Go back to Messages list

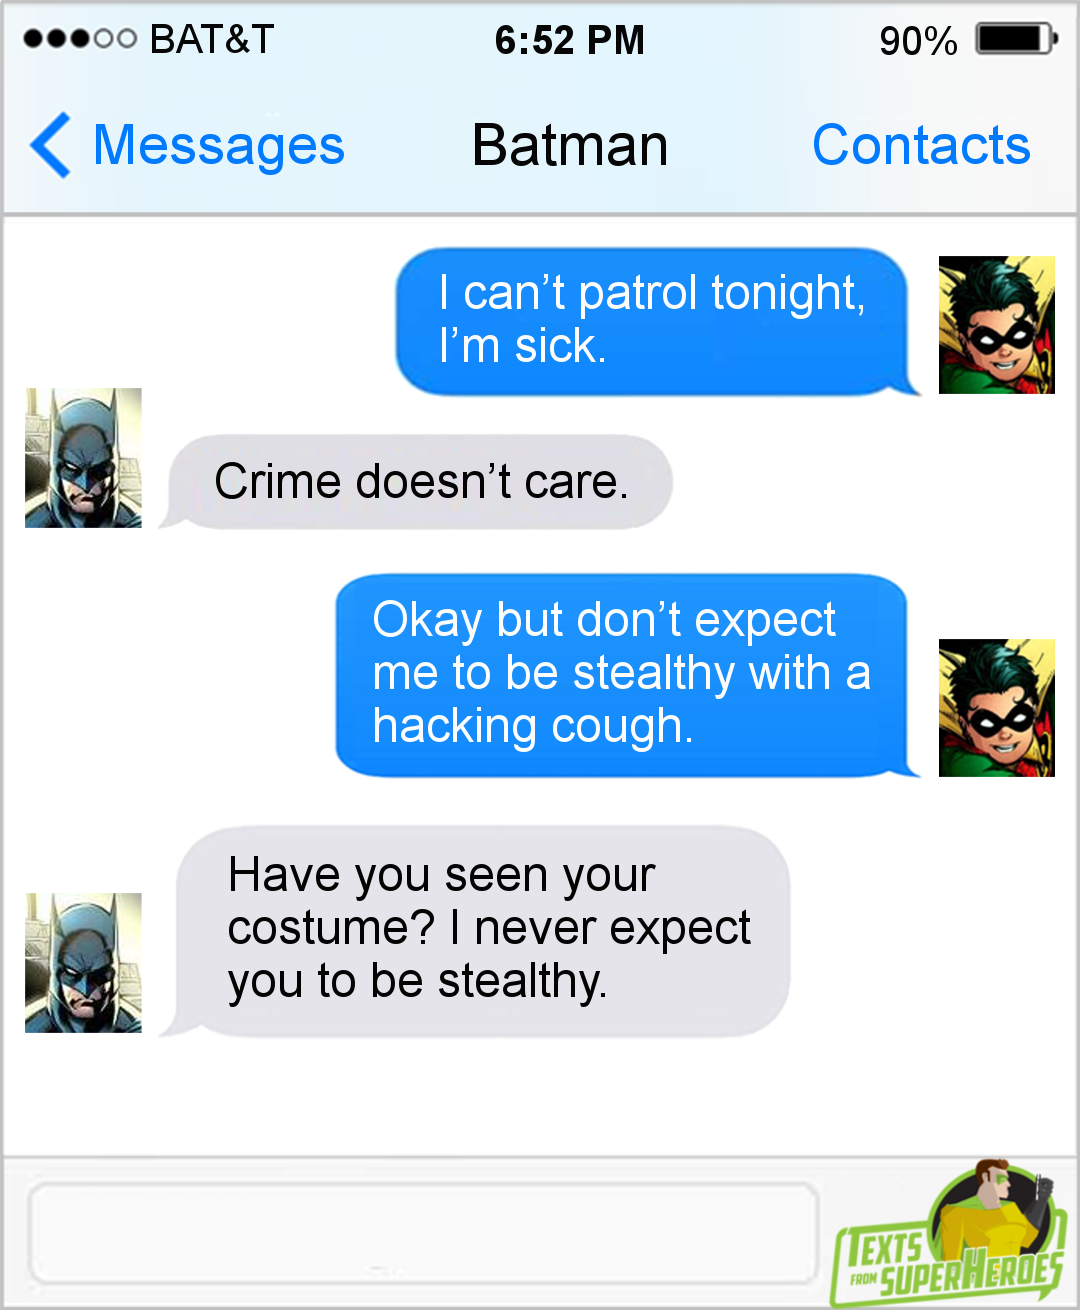[x=218, y=146]
